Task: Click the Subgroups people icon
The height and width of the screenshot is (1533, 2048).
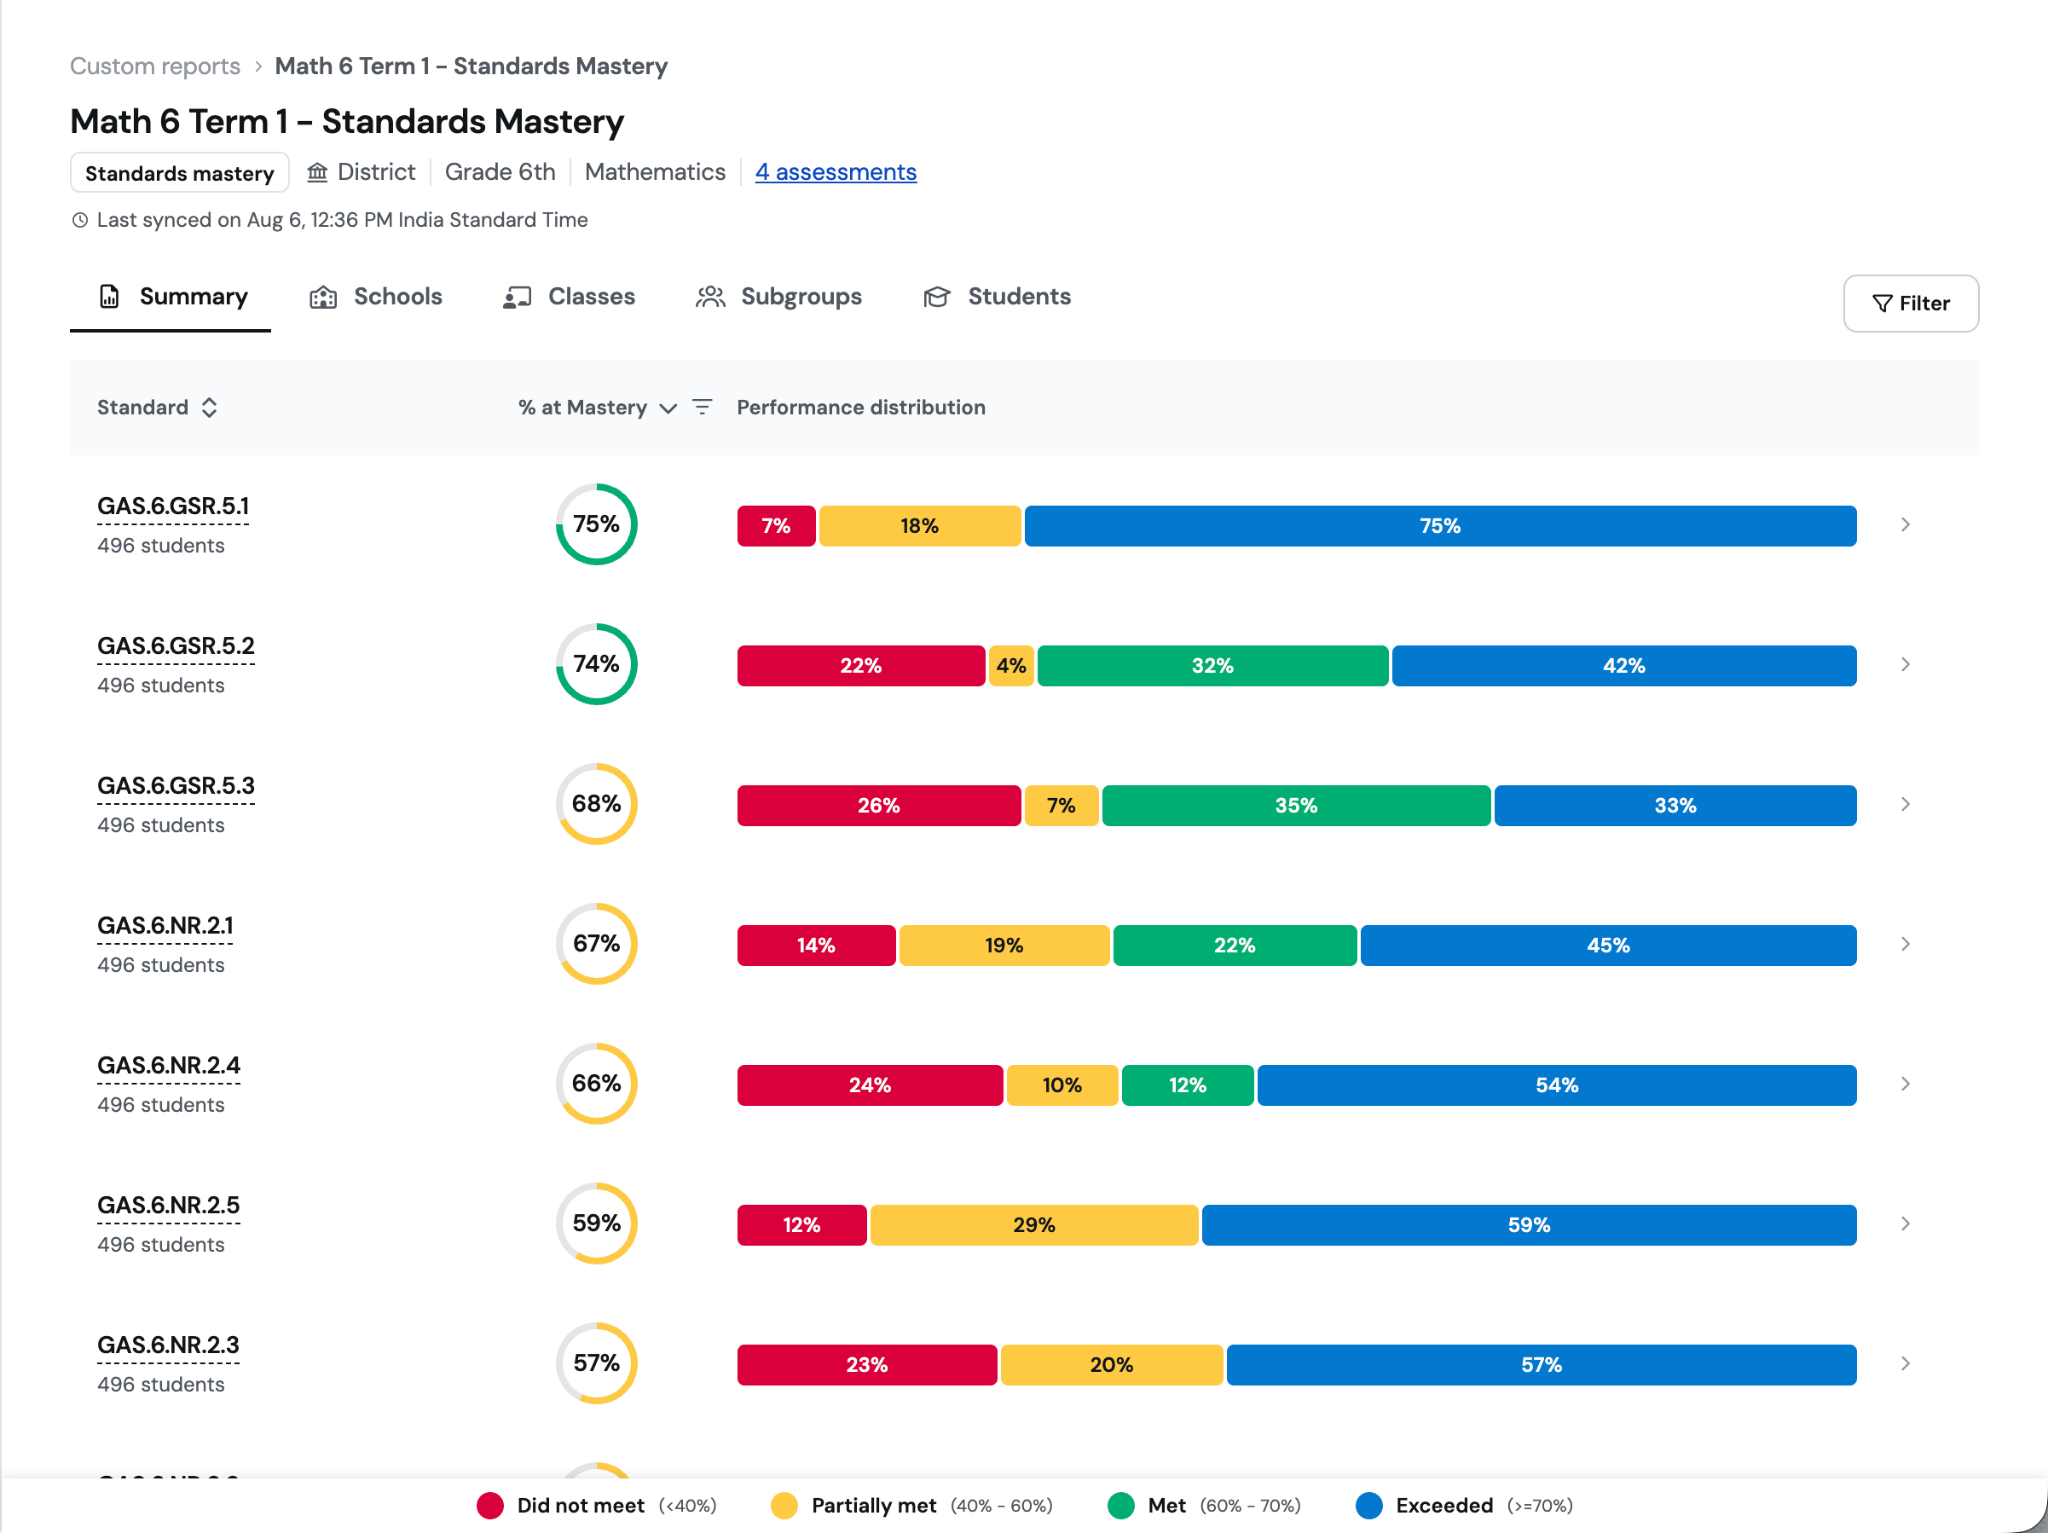Action: pyautogui.click(x=710, y=297)
